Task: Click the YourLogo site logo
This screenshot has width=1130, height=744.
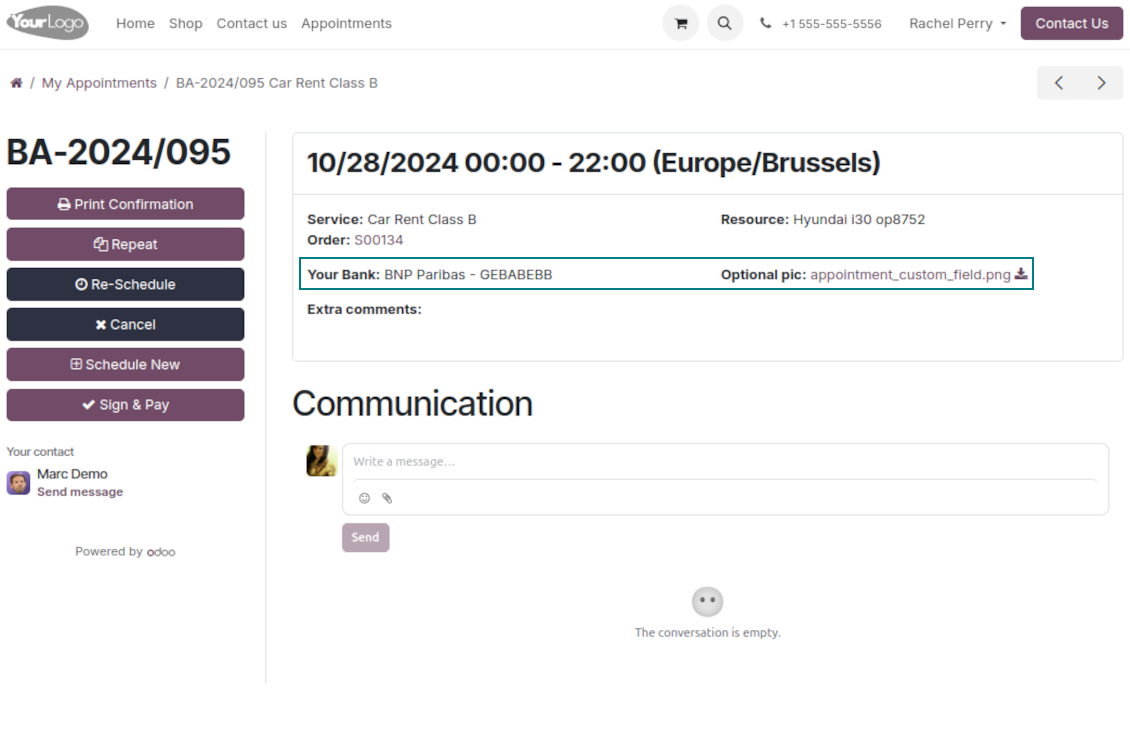Action: (x=48, y=23)
